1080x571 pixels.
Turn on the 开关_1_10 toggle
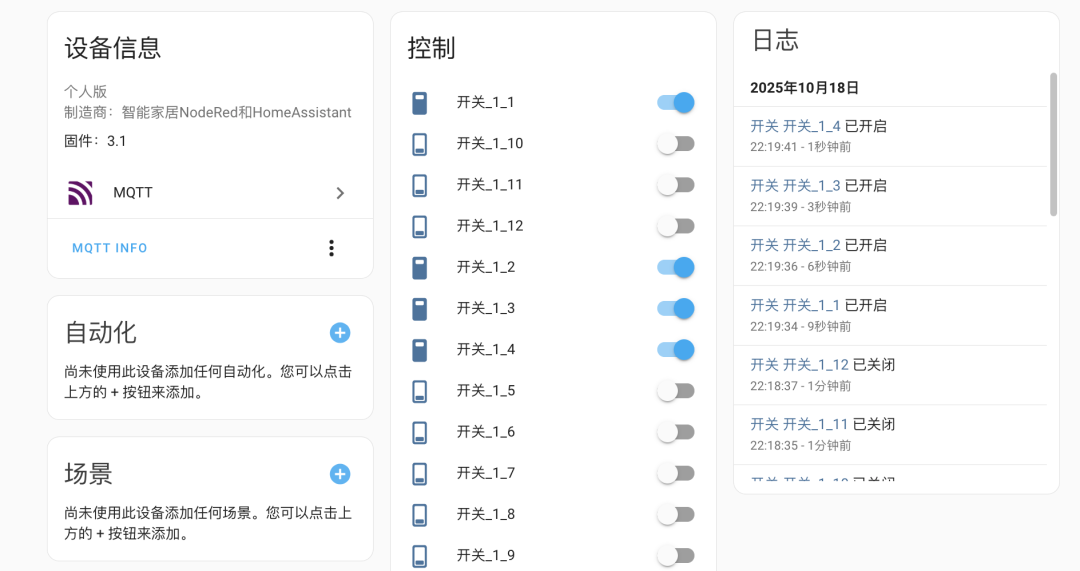676,144
